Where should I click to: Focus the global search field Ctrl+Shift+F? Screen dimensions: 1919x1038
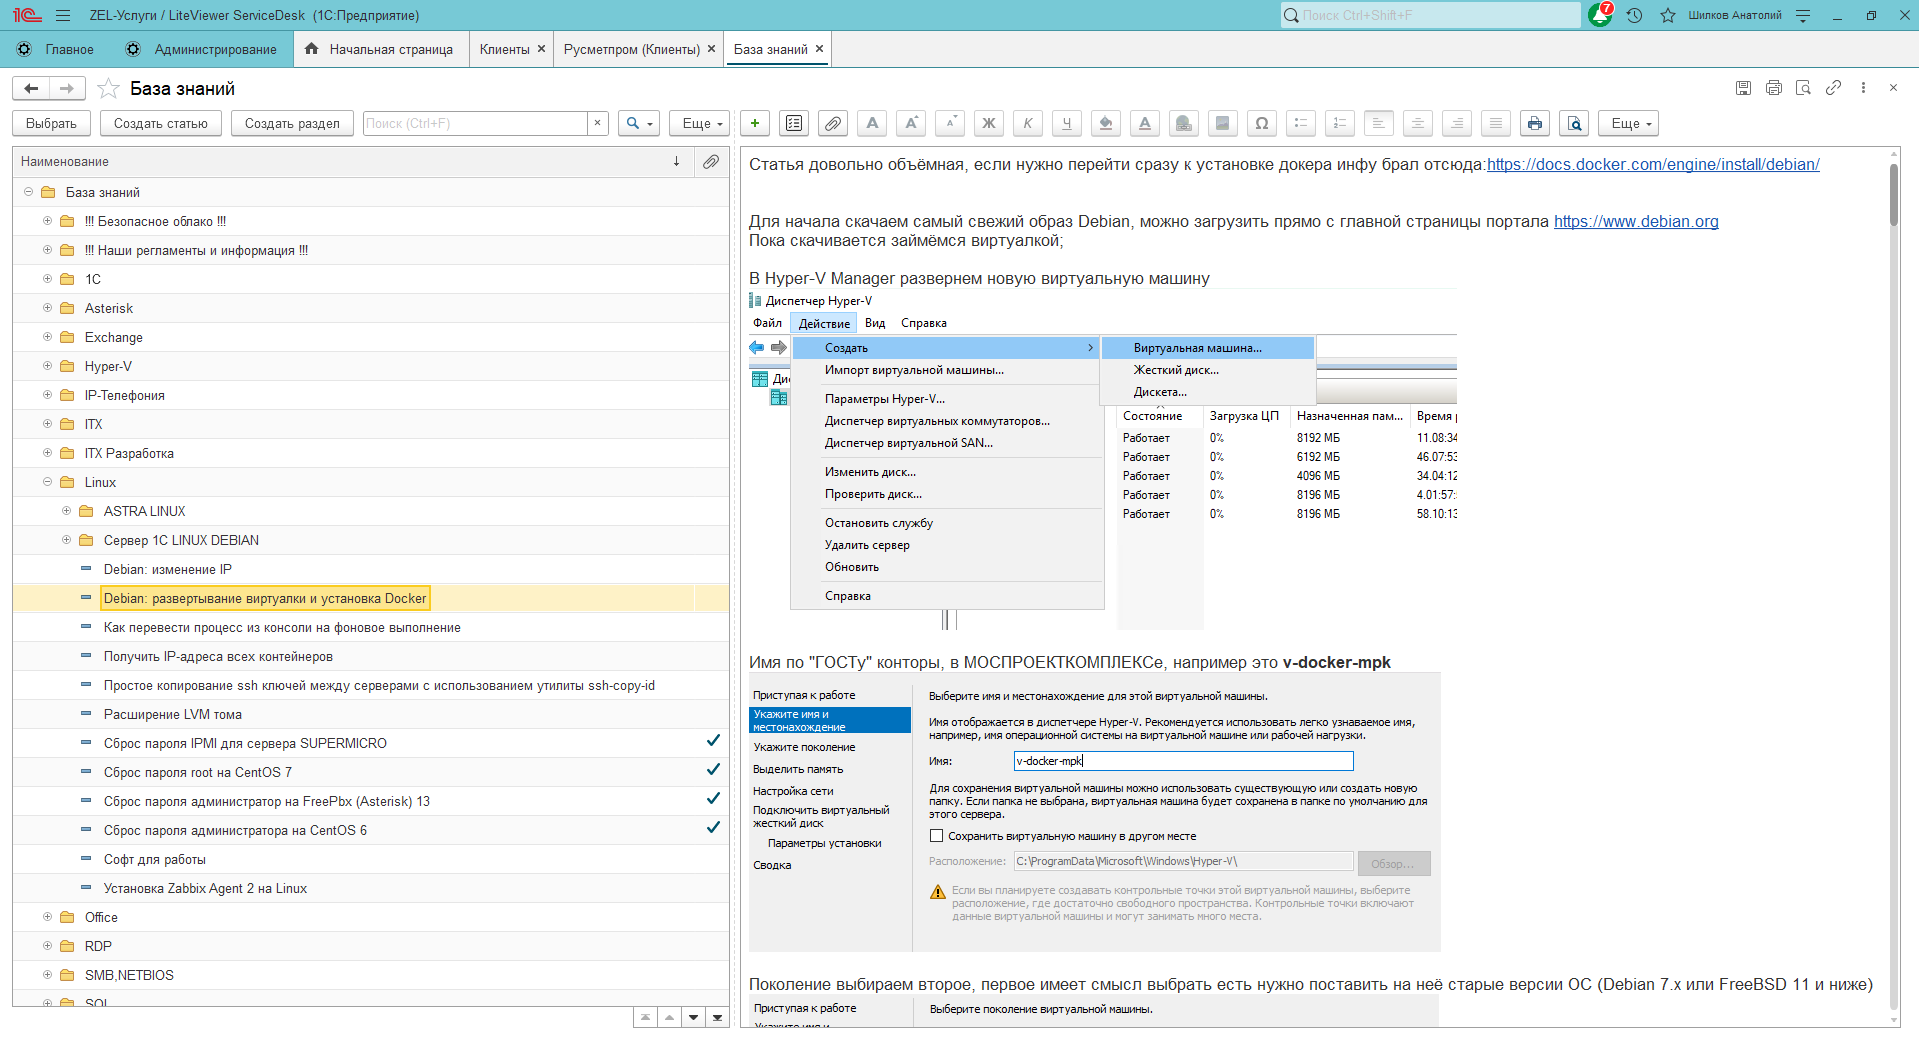pyautogui.click(x=1431, y=15)
